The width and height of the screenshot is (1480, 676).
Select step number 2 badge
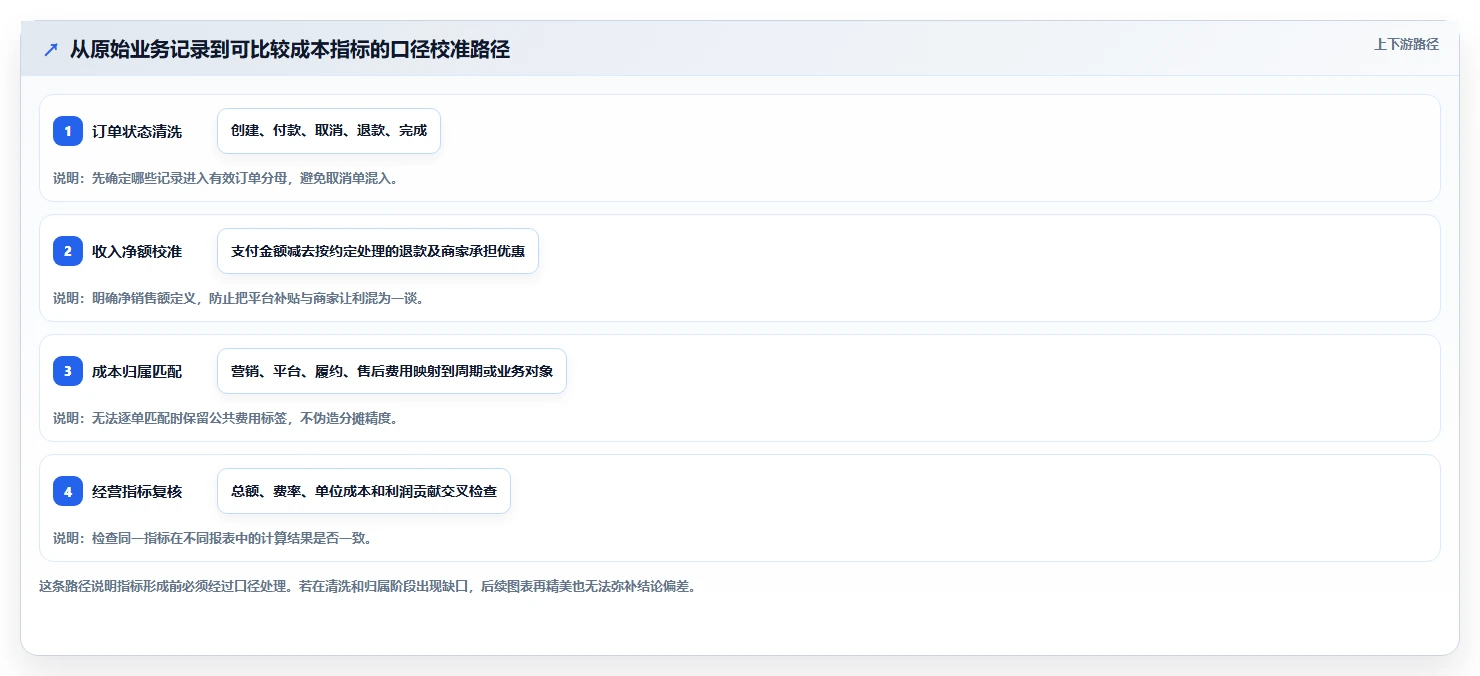click(68, 251)
